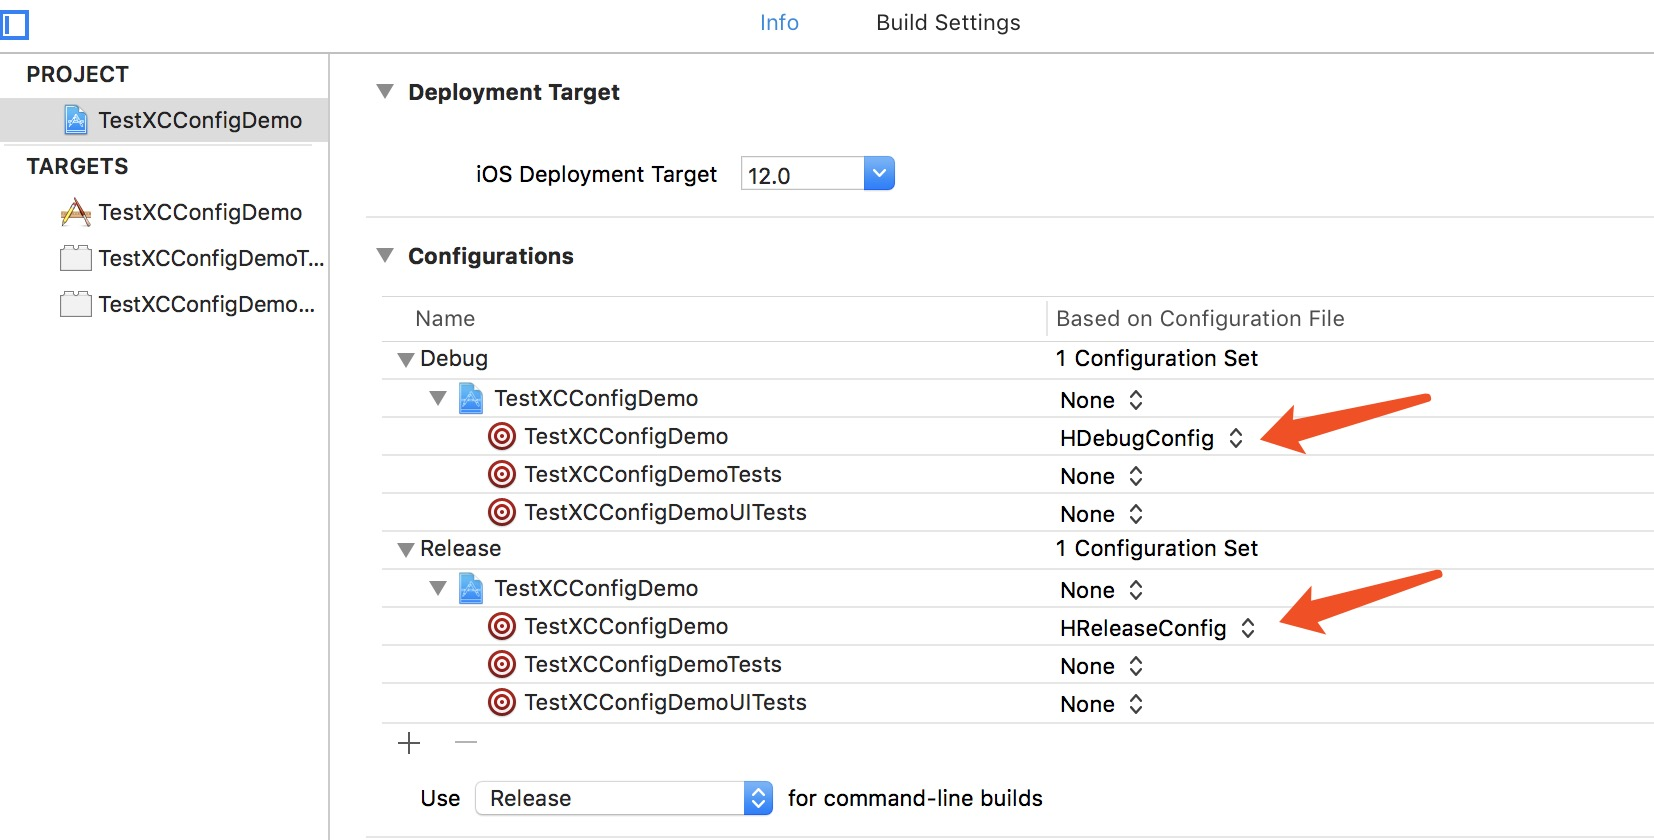The height and width of the screenshot is (840, 1654).
Task: Click the target icon beside Release TestXCConfigDemoUITests
Action: point(502,702)
